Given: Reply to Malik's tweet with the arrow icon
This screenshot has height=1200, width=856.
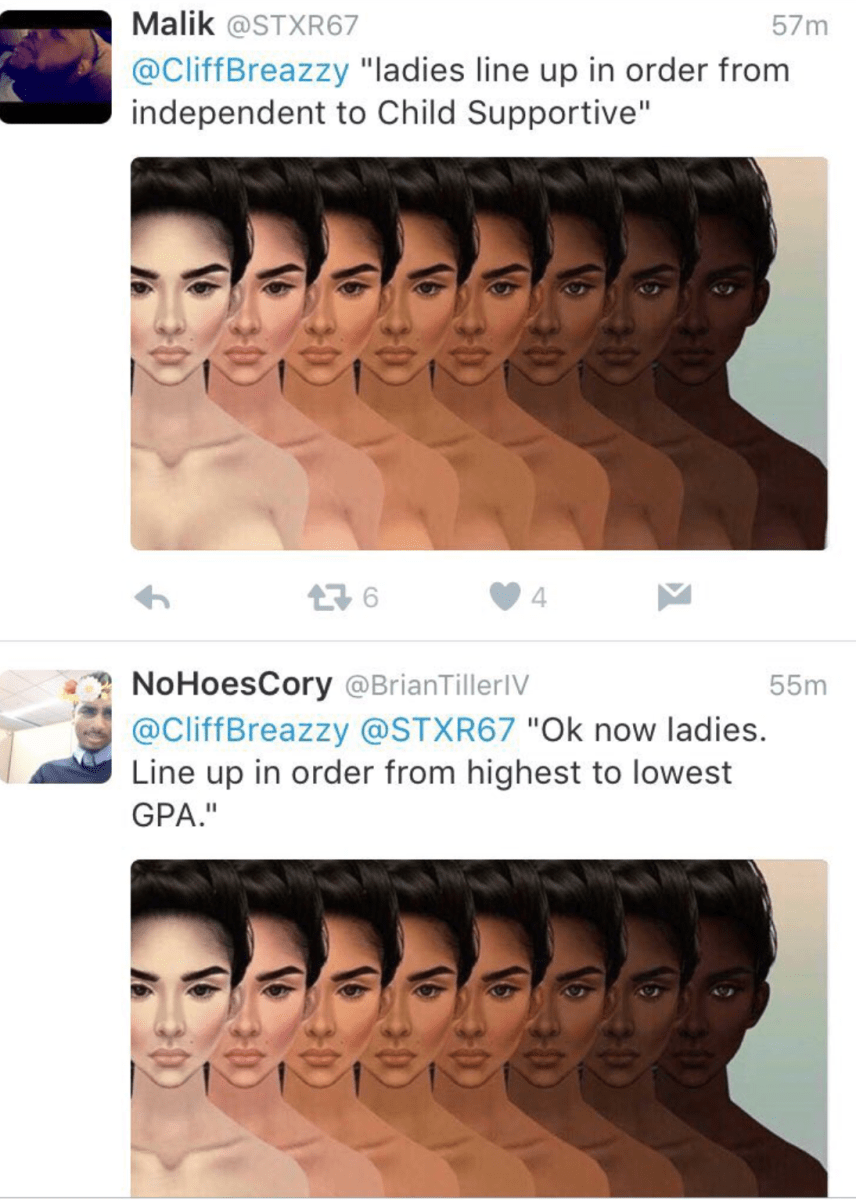Looking at the screenshot, I should (150, 598).
